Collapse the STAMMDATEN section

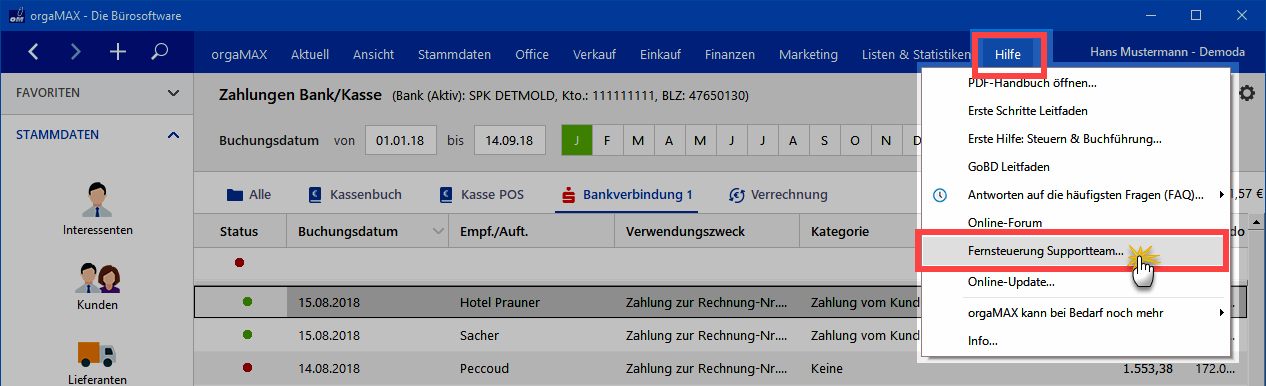[173, 134]
